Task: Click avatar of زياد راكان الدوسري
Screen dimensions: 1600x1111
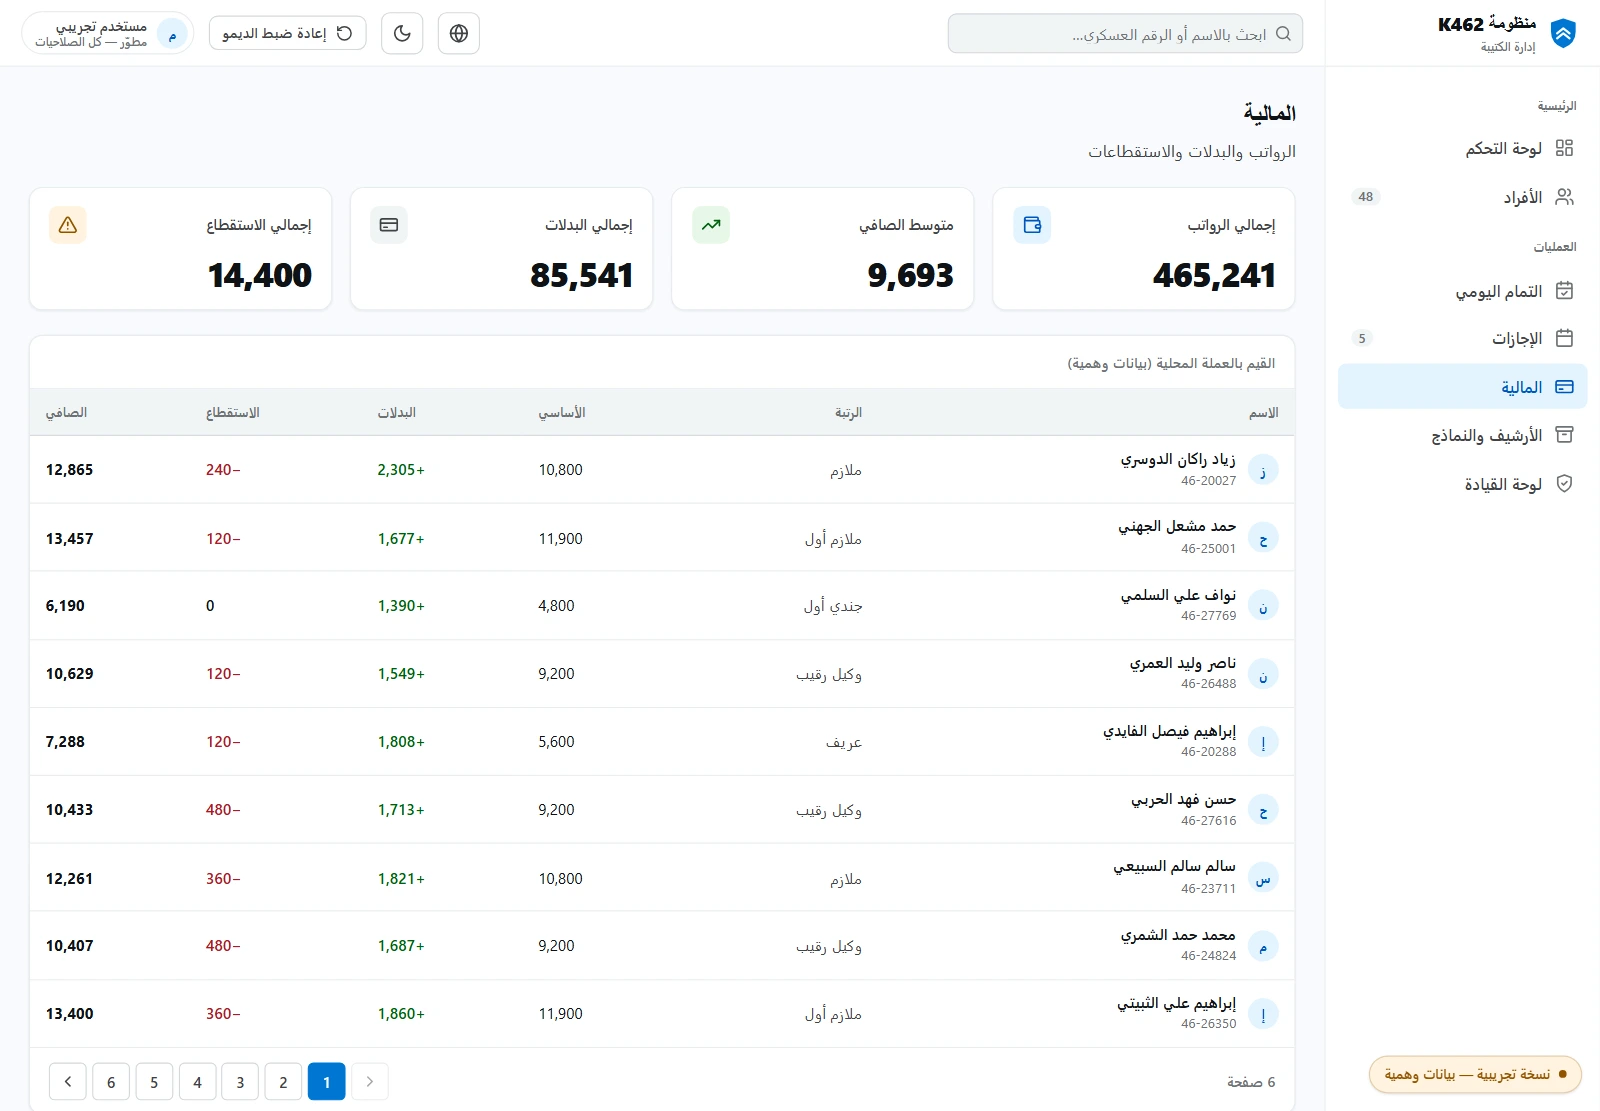Action: [1263, 470]
